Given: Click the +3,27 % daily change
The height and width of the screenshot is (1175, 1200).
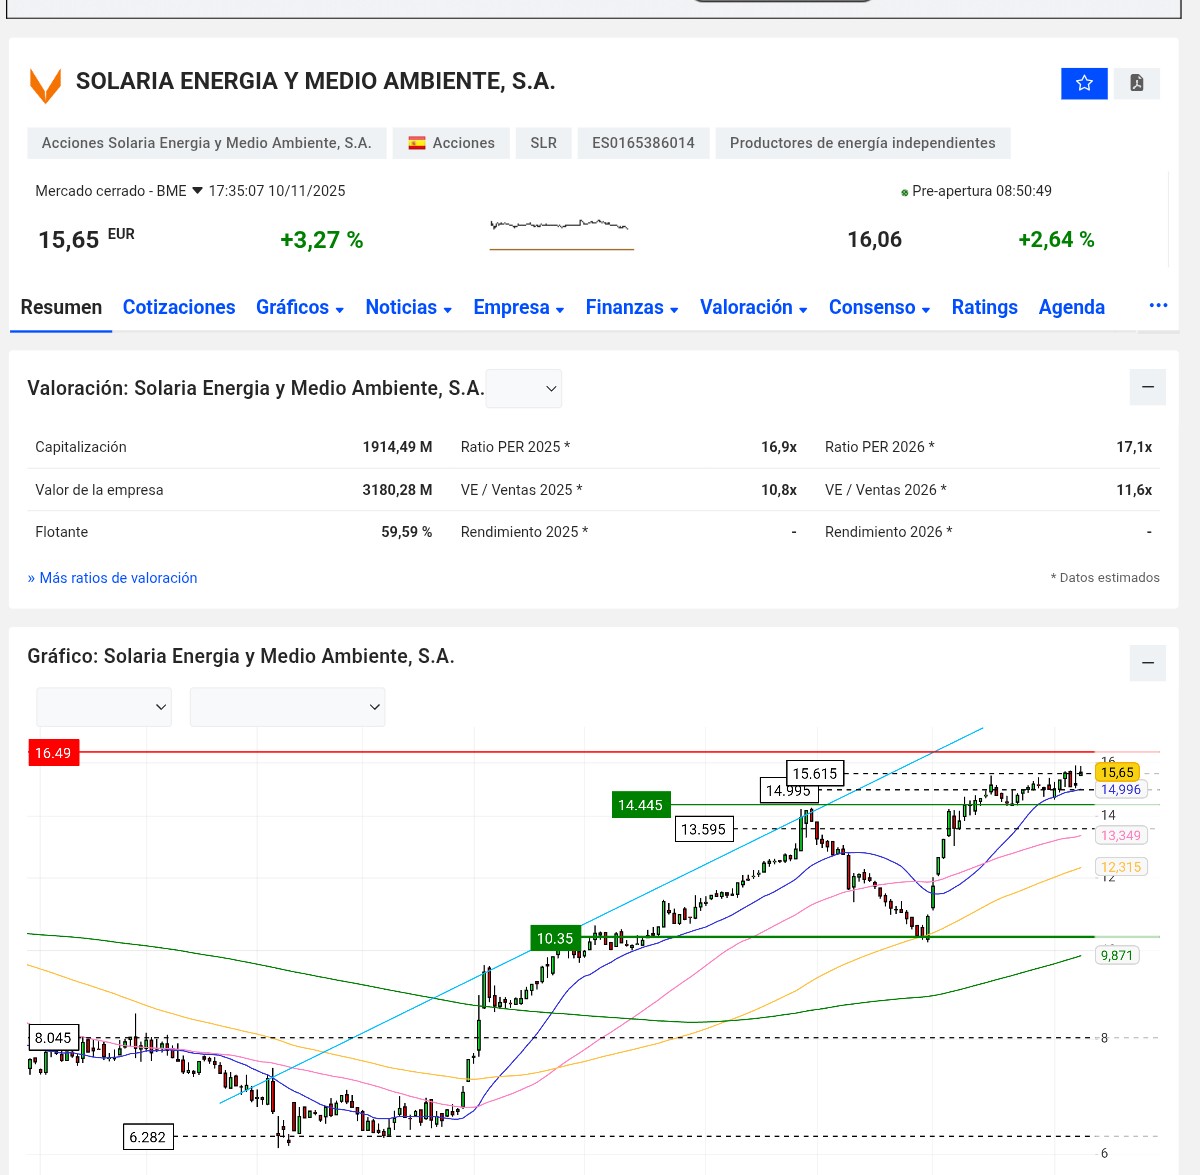Looking at the screenshot, I should point(322,240).
